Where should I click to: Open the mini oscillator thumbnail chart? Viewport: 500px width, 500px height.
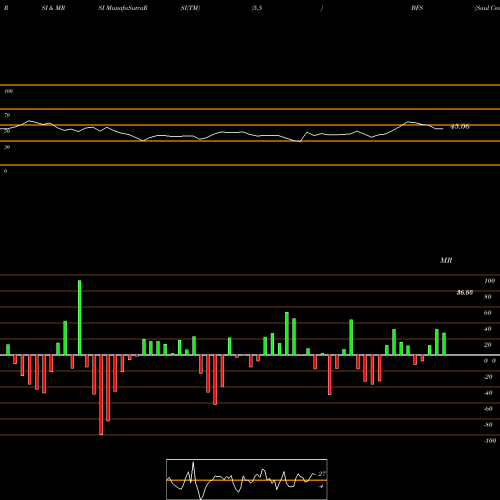point(247,479)
